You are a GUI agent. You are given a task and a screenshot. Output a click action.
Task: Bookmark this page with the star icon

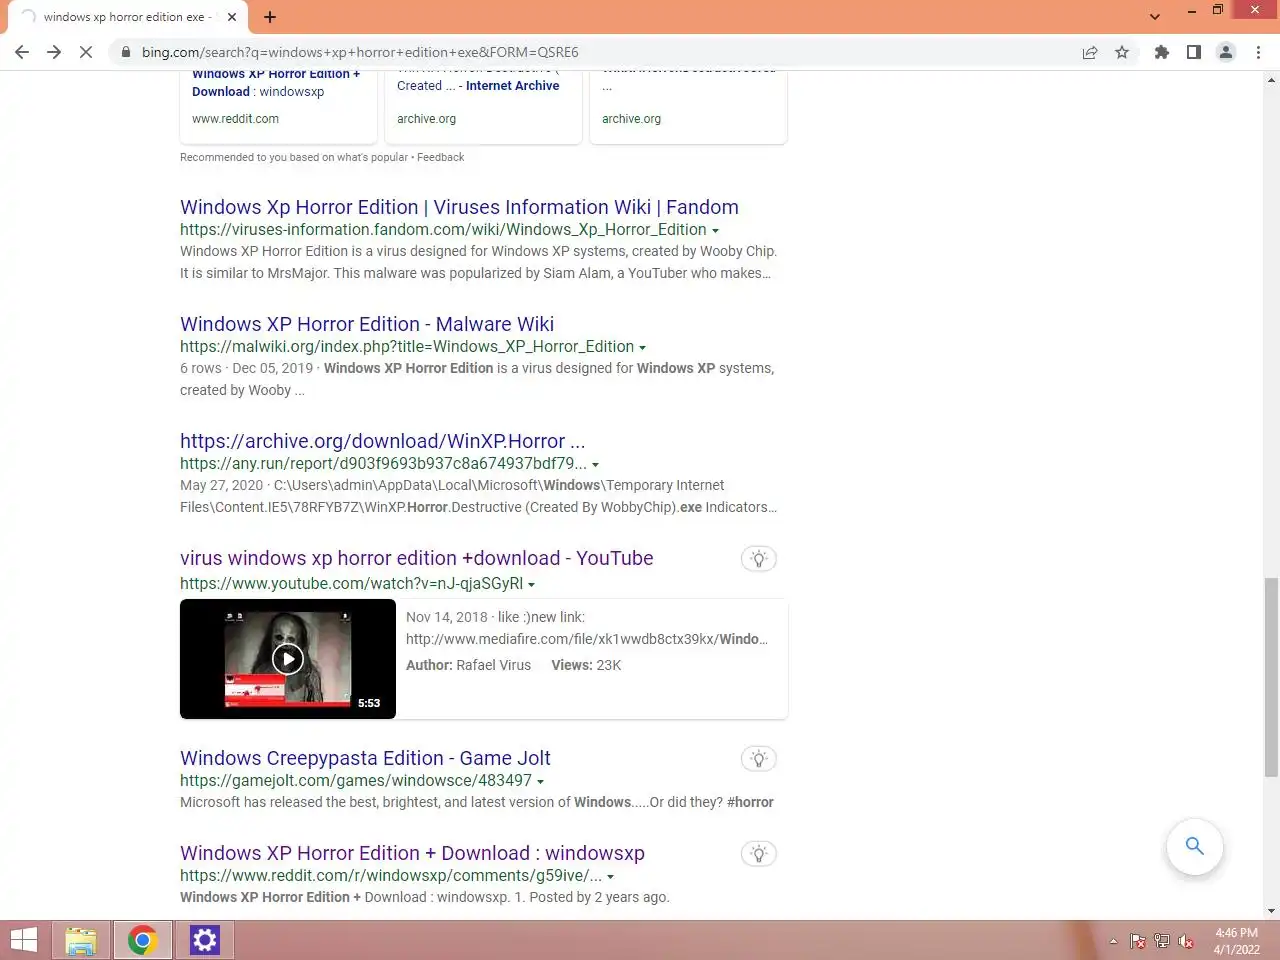point(1122,52)
